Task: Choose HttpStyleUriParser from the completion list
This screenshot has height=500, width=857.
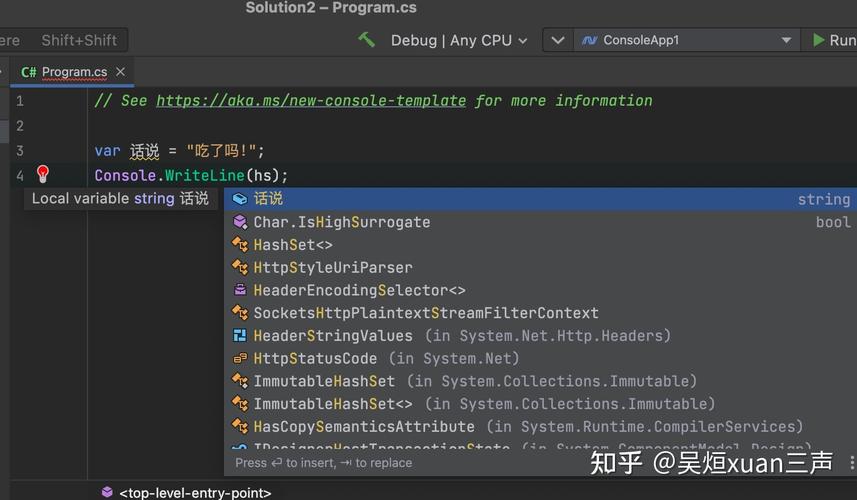Action: [x=540, y=267]
